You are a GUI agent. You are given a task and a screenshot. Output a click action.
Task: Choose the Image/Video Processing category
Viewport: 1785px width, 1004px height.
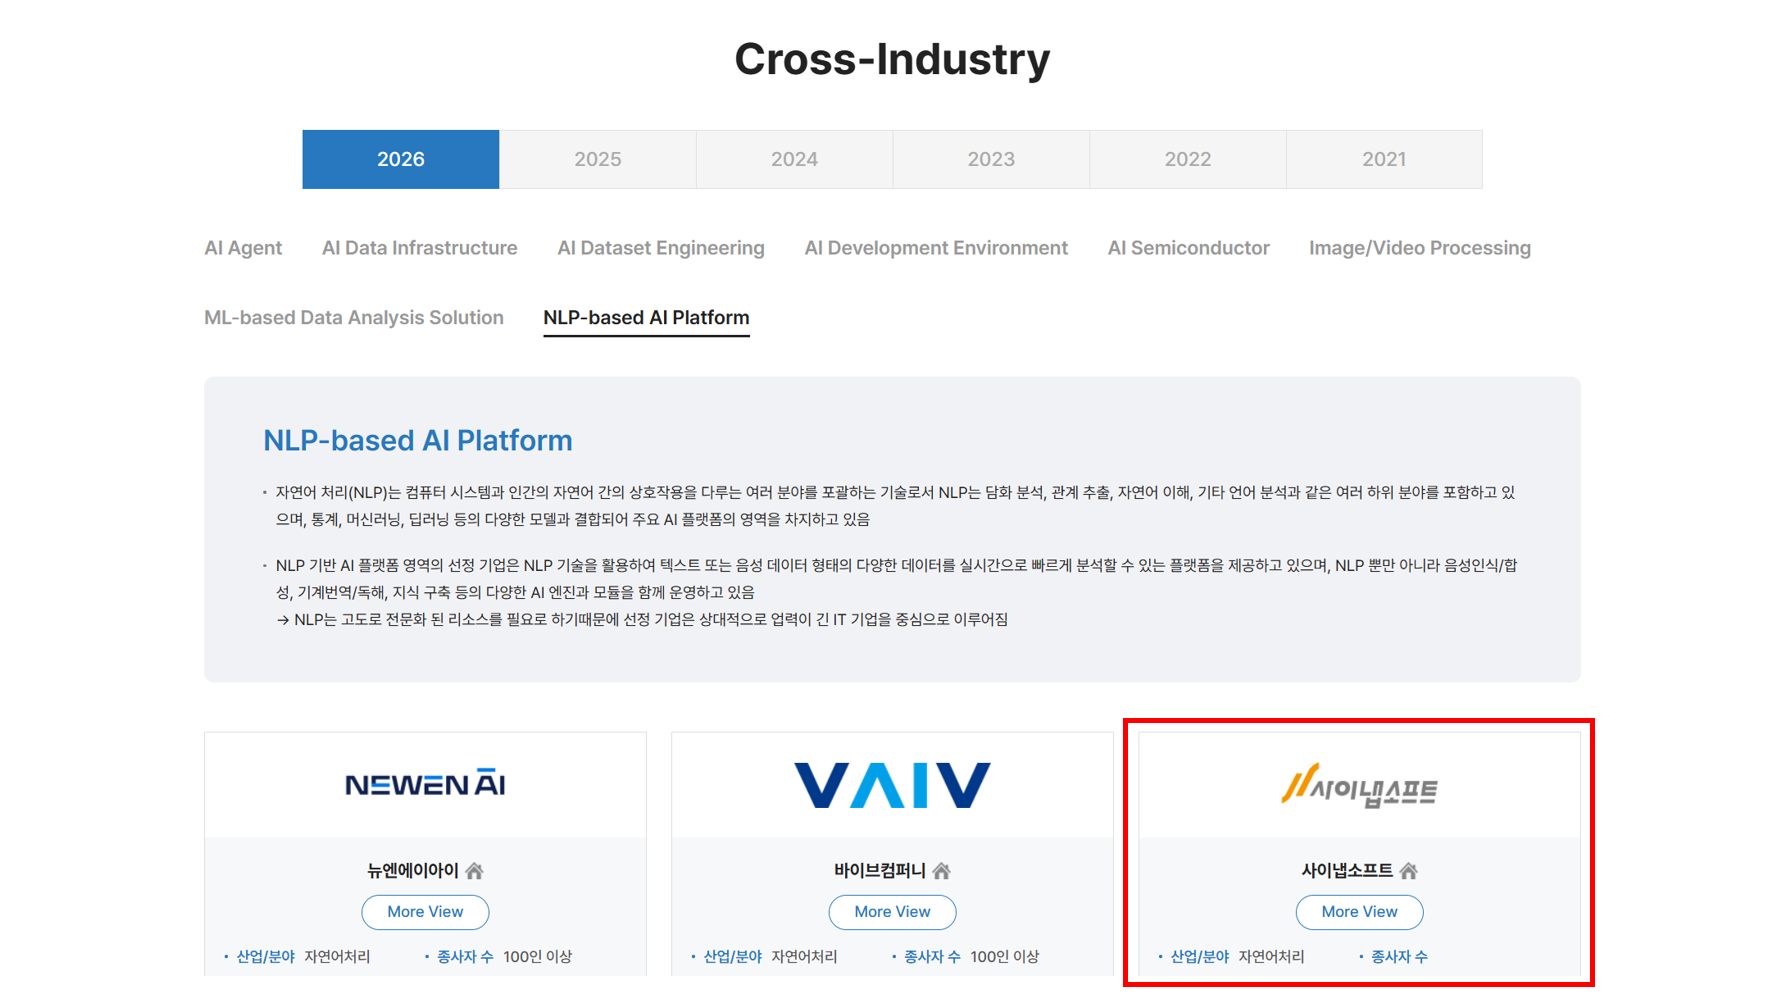[1419, 248]
